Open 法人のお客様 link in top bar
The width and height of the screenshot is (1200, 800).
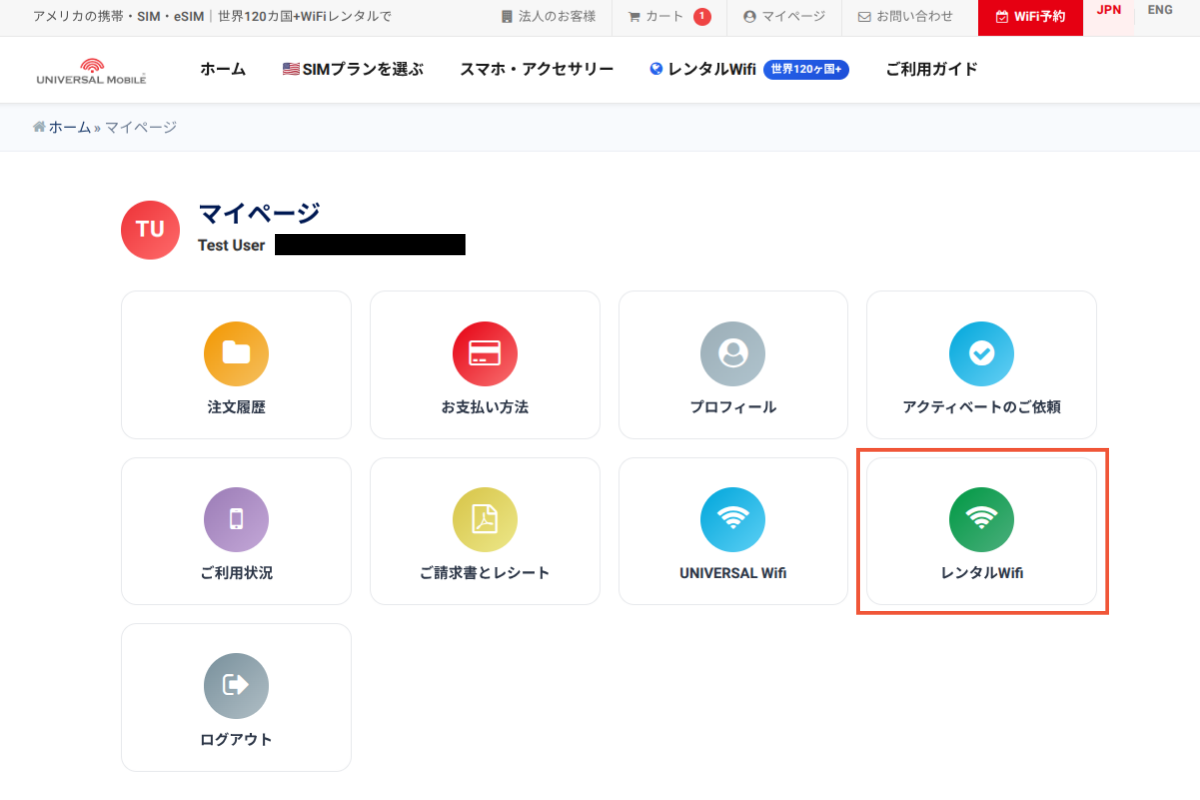548,16
